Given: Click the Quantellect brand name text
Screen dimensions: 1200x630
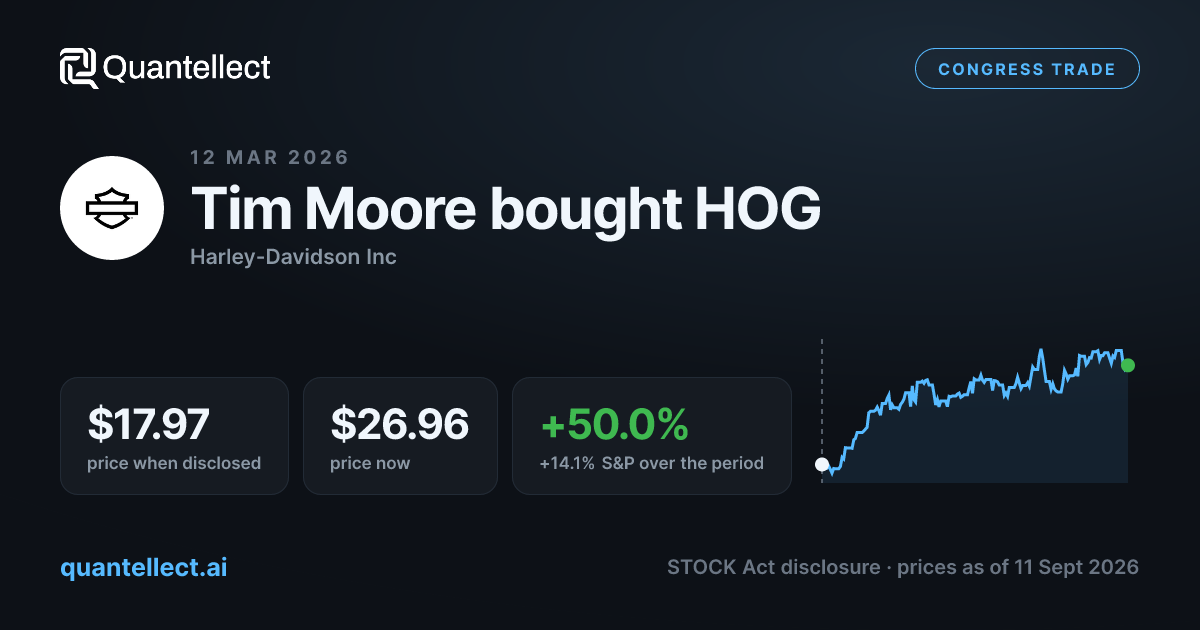Looking at the screenshot, I should click(x=187, y=68).
